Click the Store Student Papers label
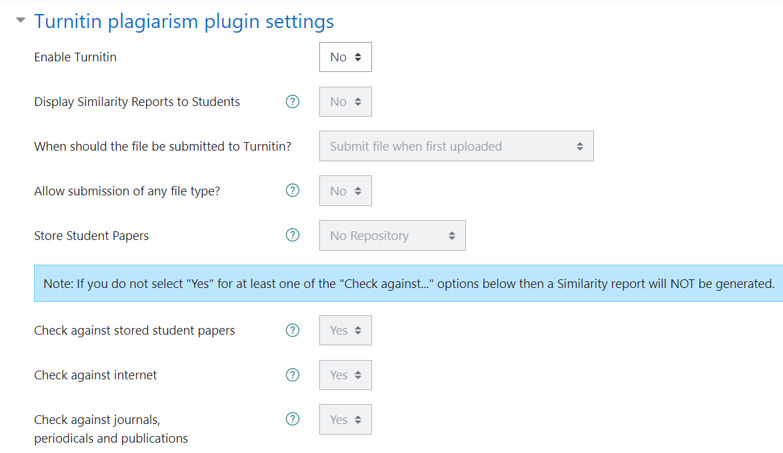Image resolution: width=783 pixels, height=453 pixels. (91, 236)
